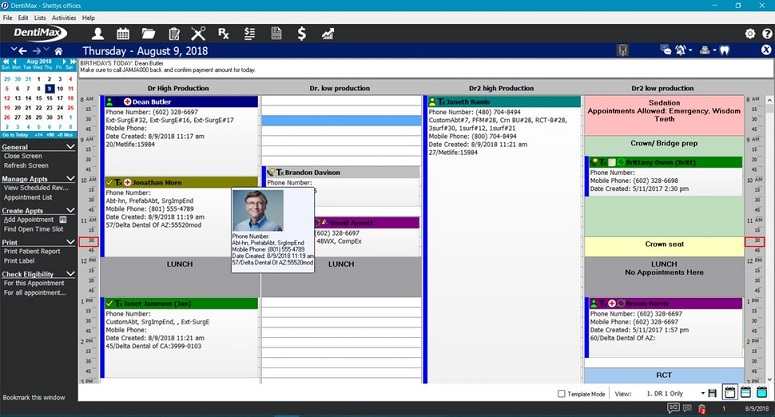This screenshot has height=417, width=775.
Task: Open the dollar sign payments icon
Action: [x=301, y=34]
